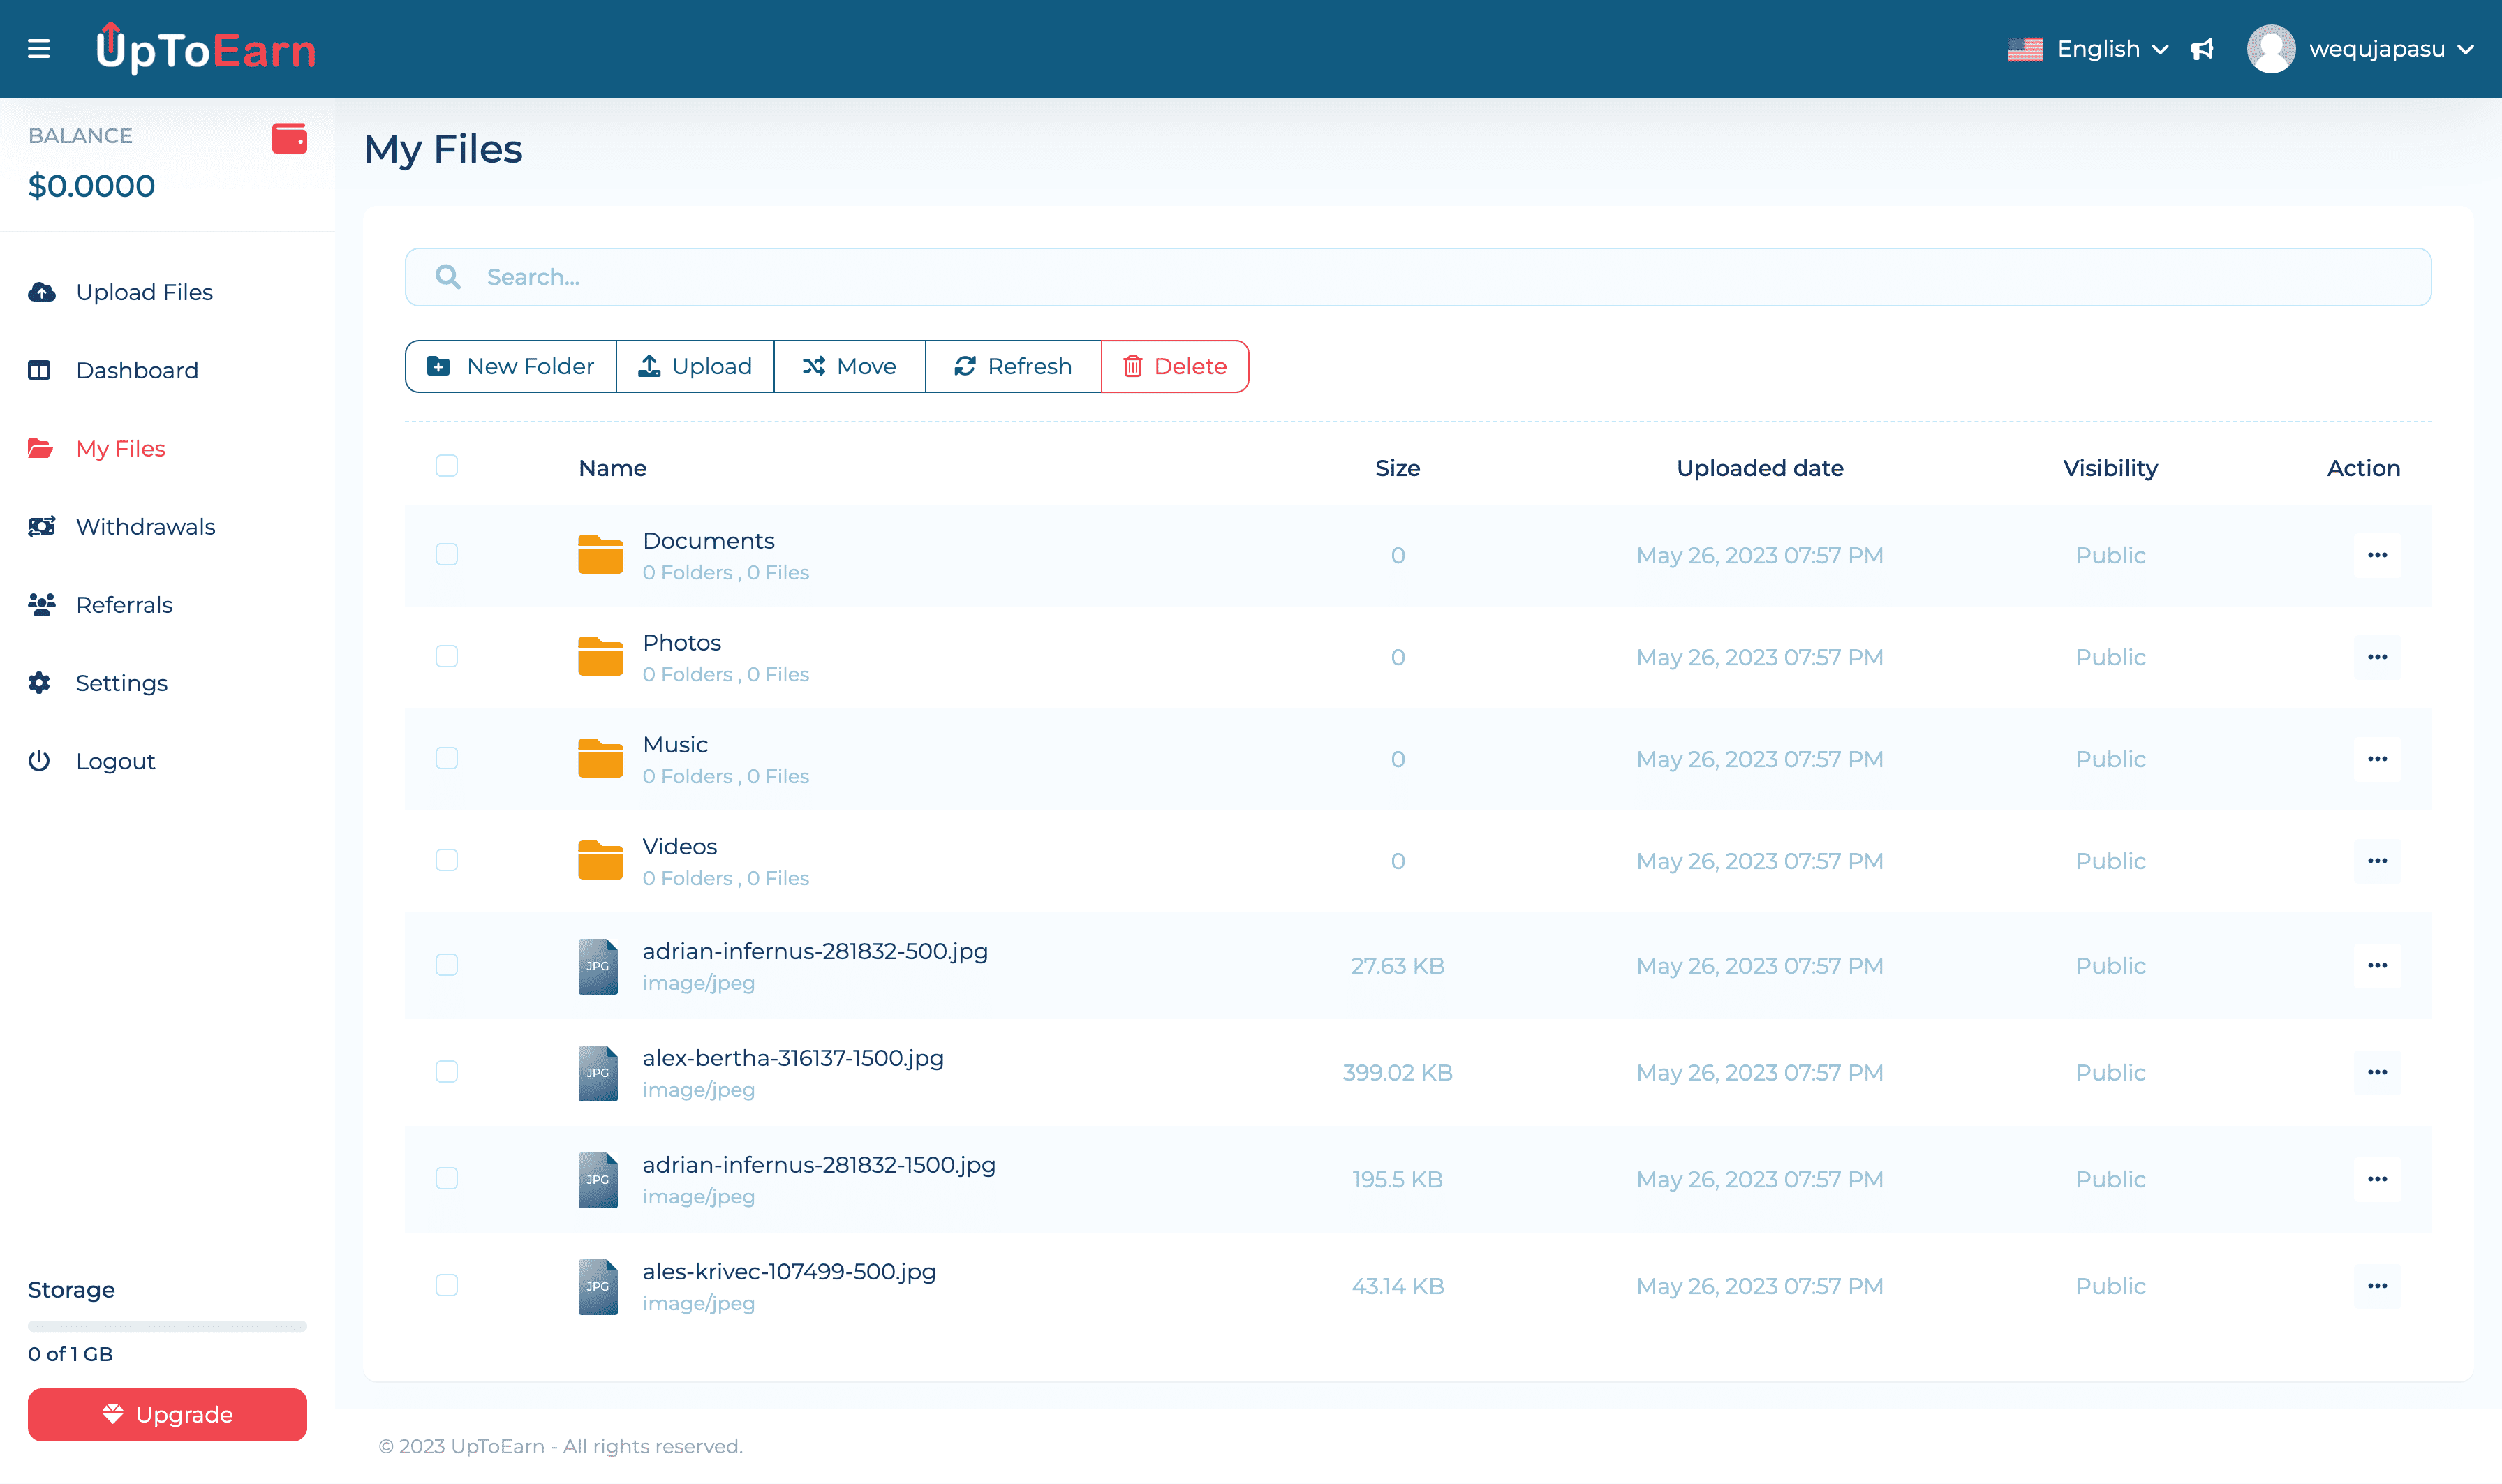The height and width of the screenshot is (1484, 2502).
Task: Open the Documents folder name link
Action: pyautogui.click(x=708, y=540)
